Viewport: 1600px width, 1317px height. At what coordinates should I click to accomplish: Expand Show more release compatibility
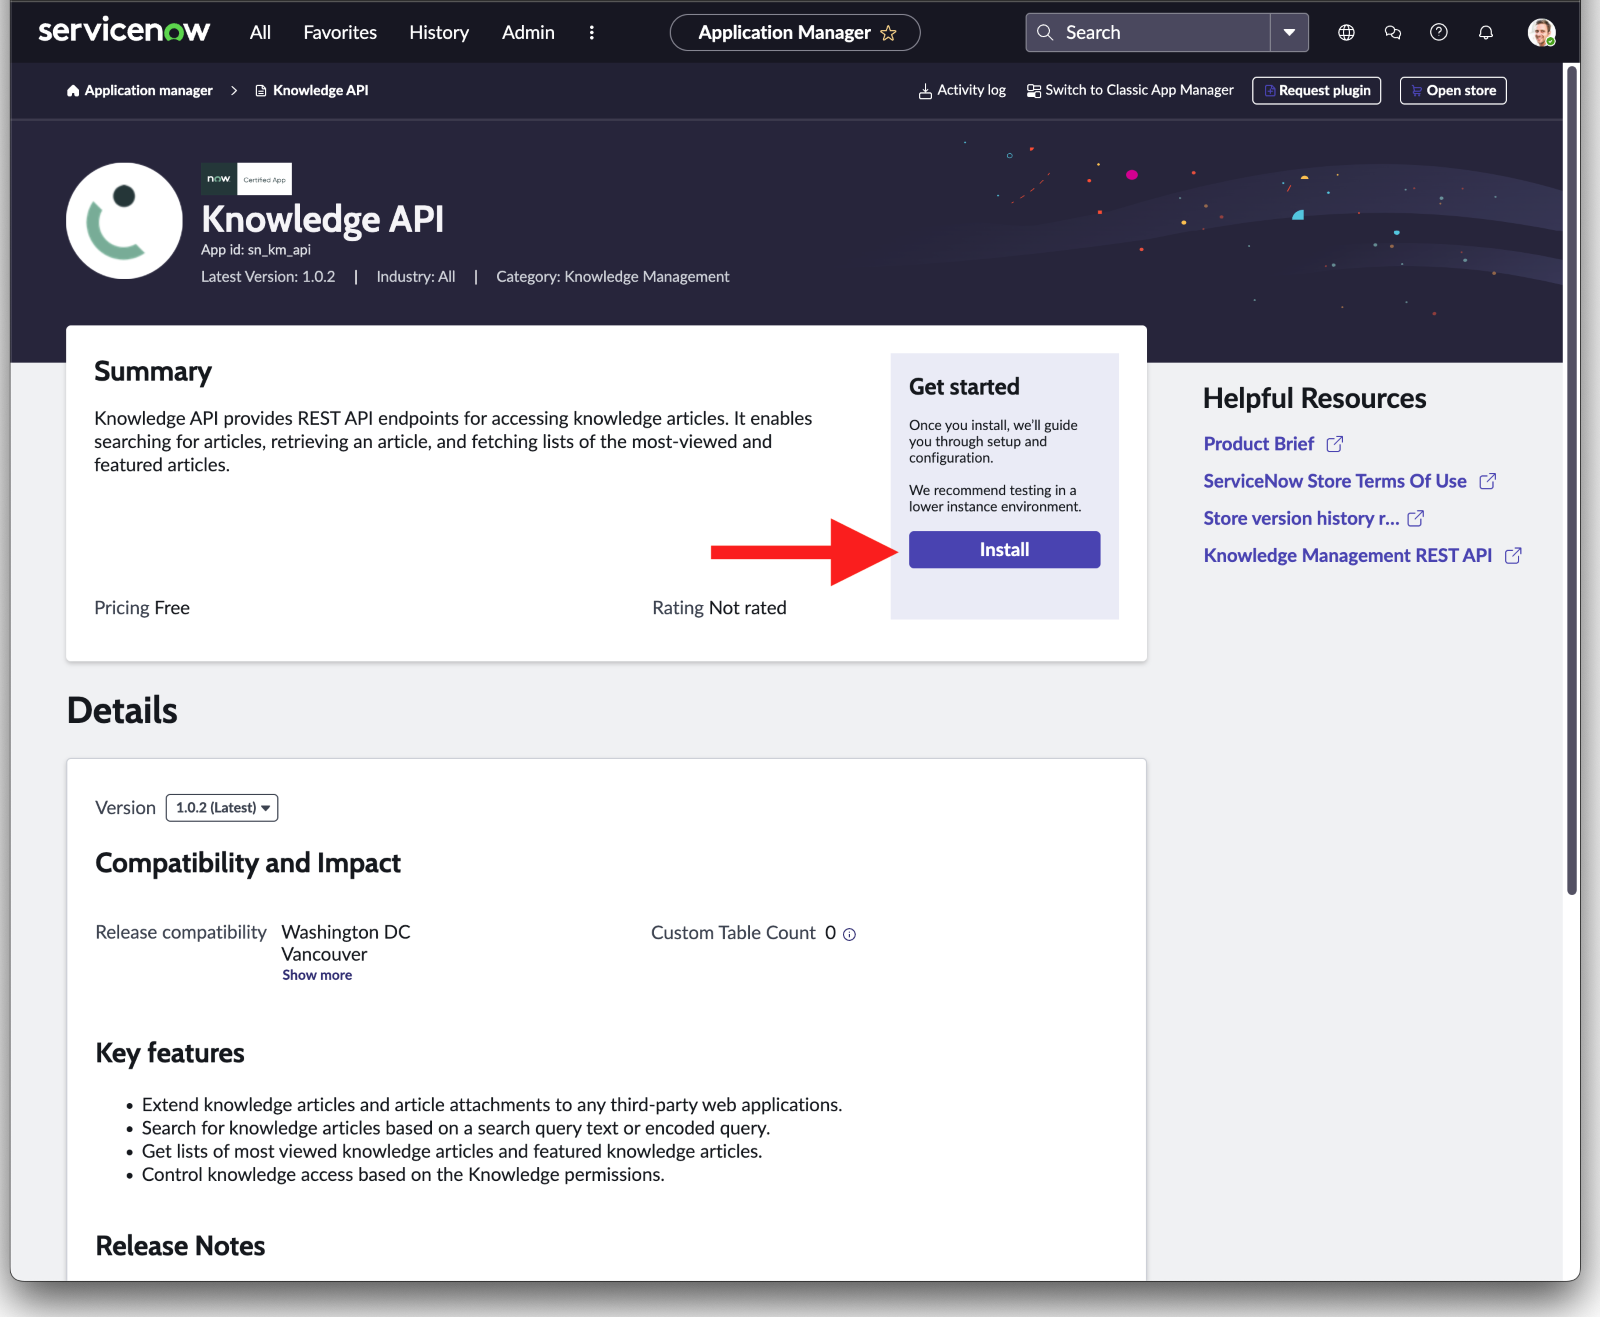click(x=317, y=975)
